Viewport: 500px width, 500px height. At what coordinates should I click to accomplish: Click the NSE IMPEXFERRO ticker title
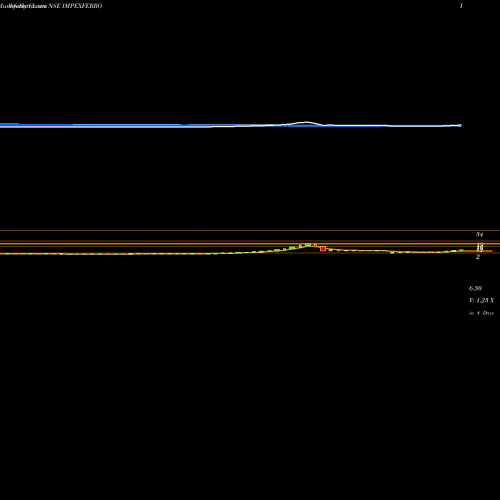[75, 6]
